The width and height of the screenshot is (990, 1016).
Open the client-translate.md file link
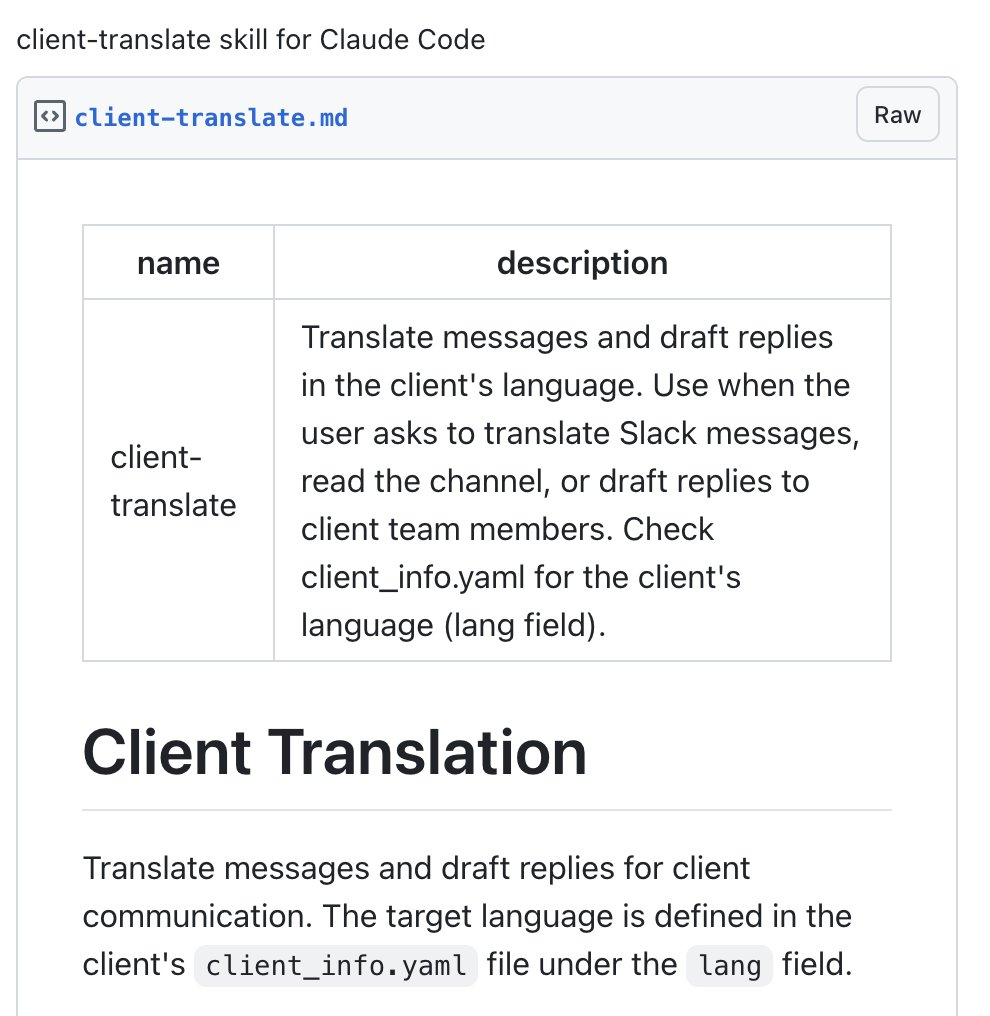click(211, 118)
